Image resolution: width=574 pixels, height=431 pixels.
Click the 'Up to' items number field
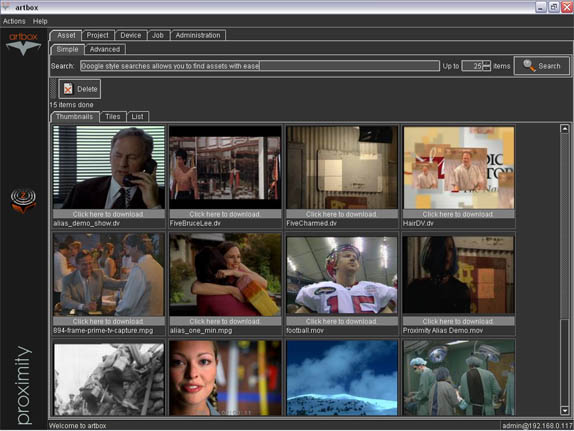coord(472,66)
